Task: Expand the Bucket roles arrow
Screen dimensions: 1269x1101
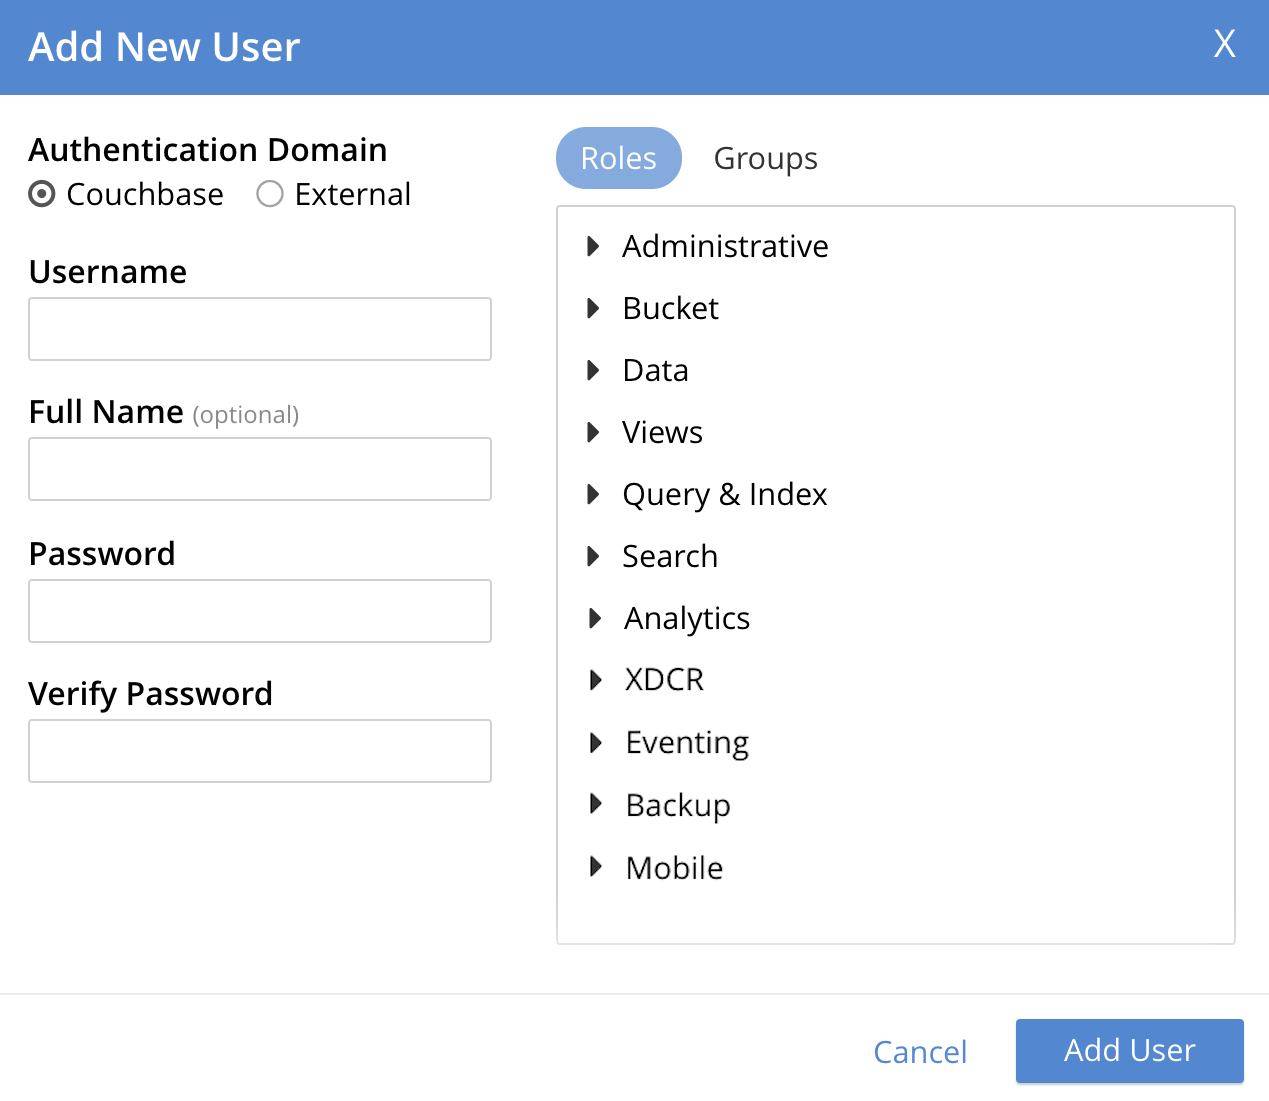Action: (594, 308)
